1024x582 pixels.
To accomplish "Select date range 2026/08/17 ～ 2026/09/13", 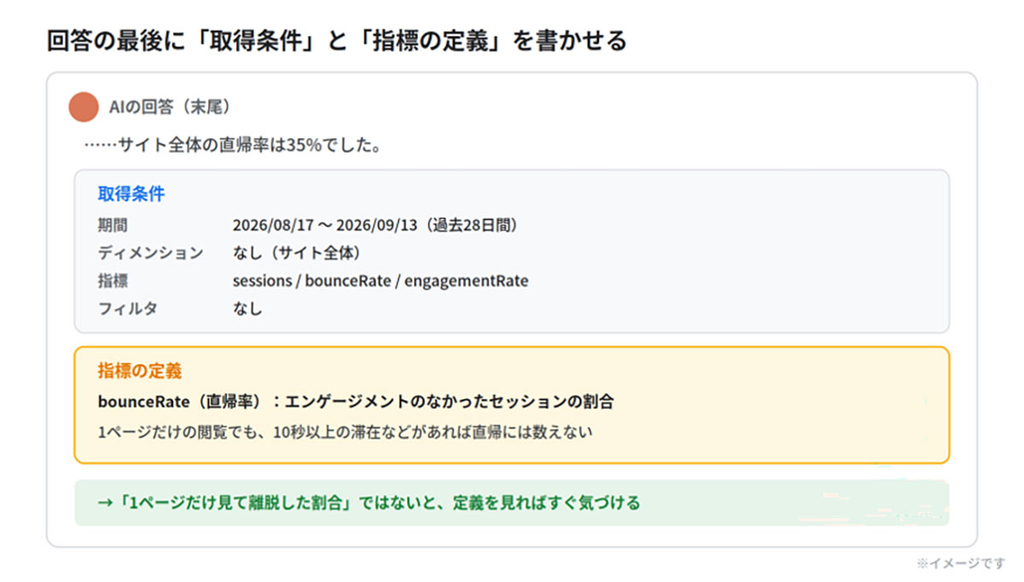I will click(325, 225).
